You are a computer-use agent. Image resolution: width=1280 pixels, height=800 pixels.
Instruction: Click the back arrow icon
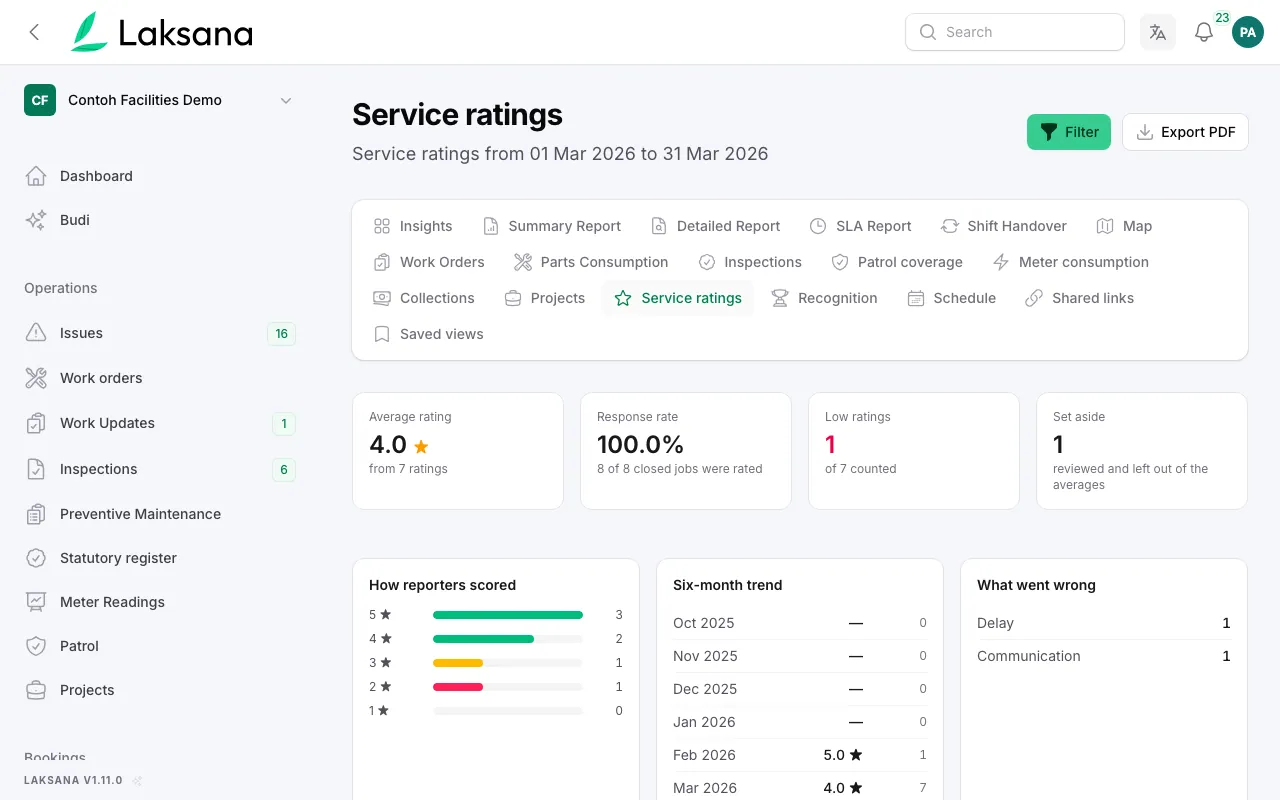35,32
